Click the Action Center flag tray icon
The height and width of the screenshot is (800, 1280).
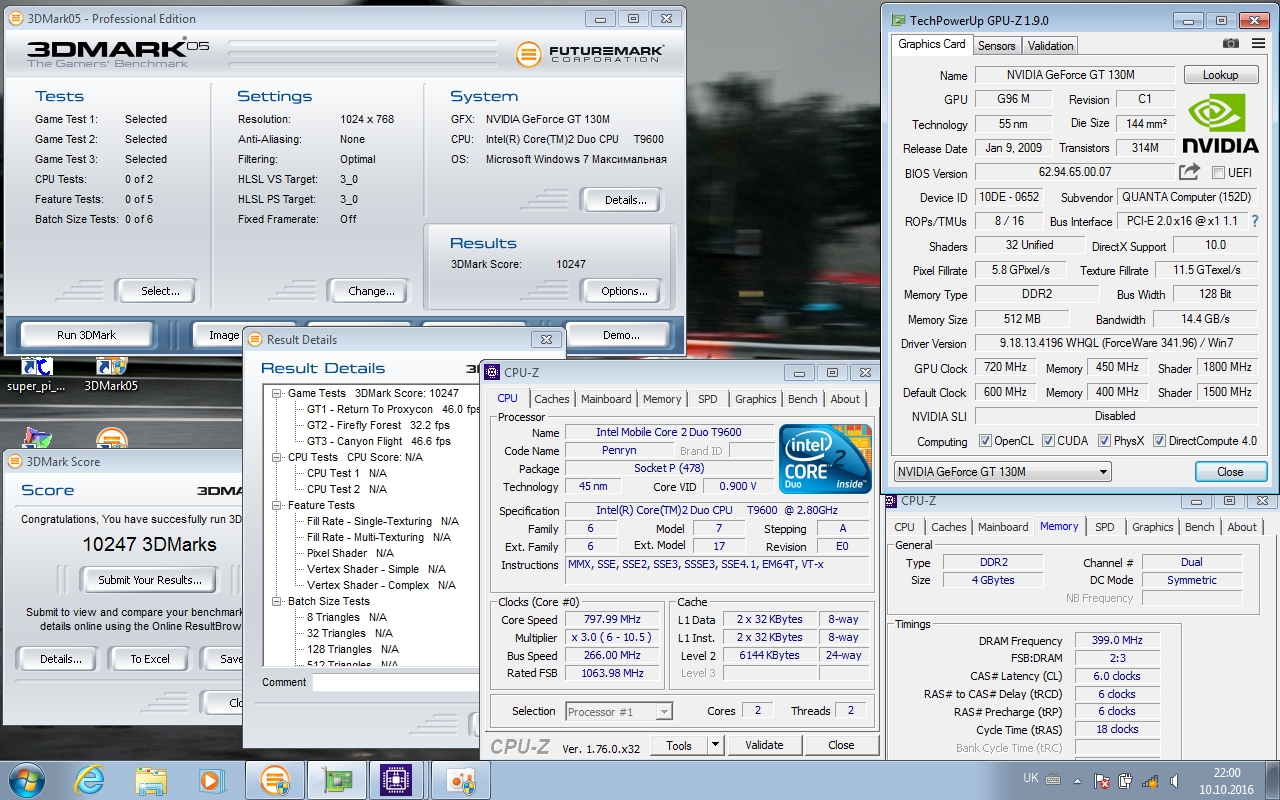point(1102,779)
